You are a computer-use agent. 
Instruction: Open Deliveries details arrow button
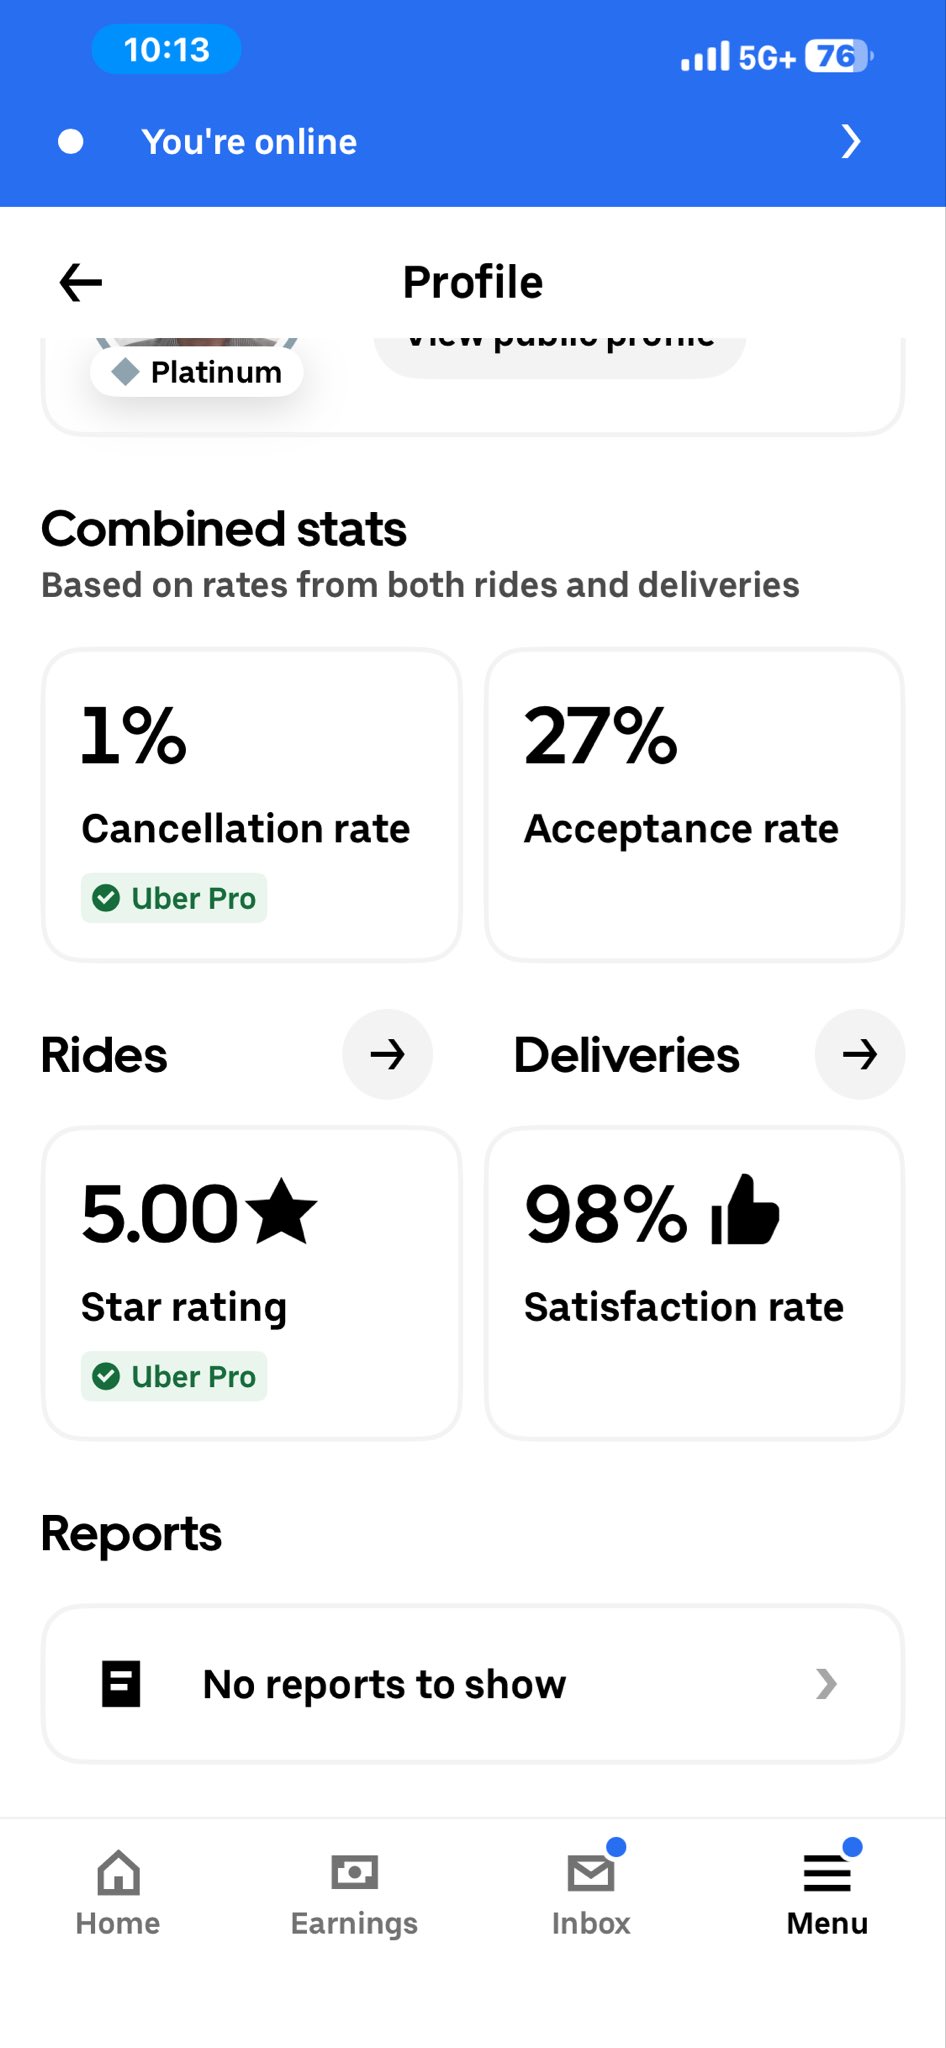click(x=860, y=1054)
